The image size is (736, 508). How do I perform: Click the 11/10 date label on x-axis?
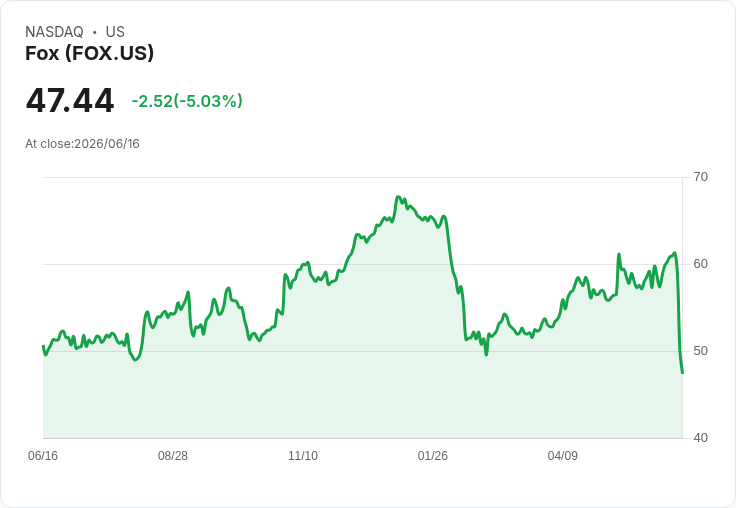click(x=303, y=455)
